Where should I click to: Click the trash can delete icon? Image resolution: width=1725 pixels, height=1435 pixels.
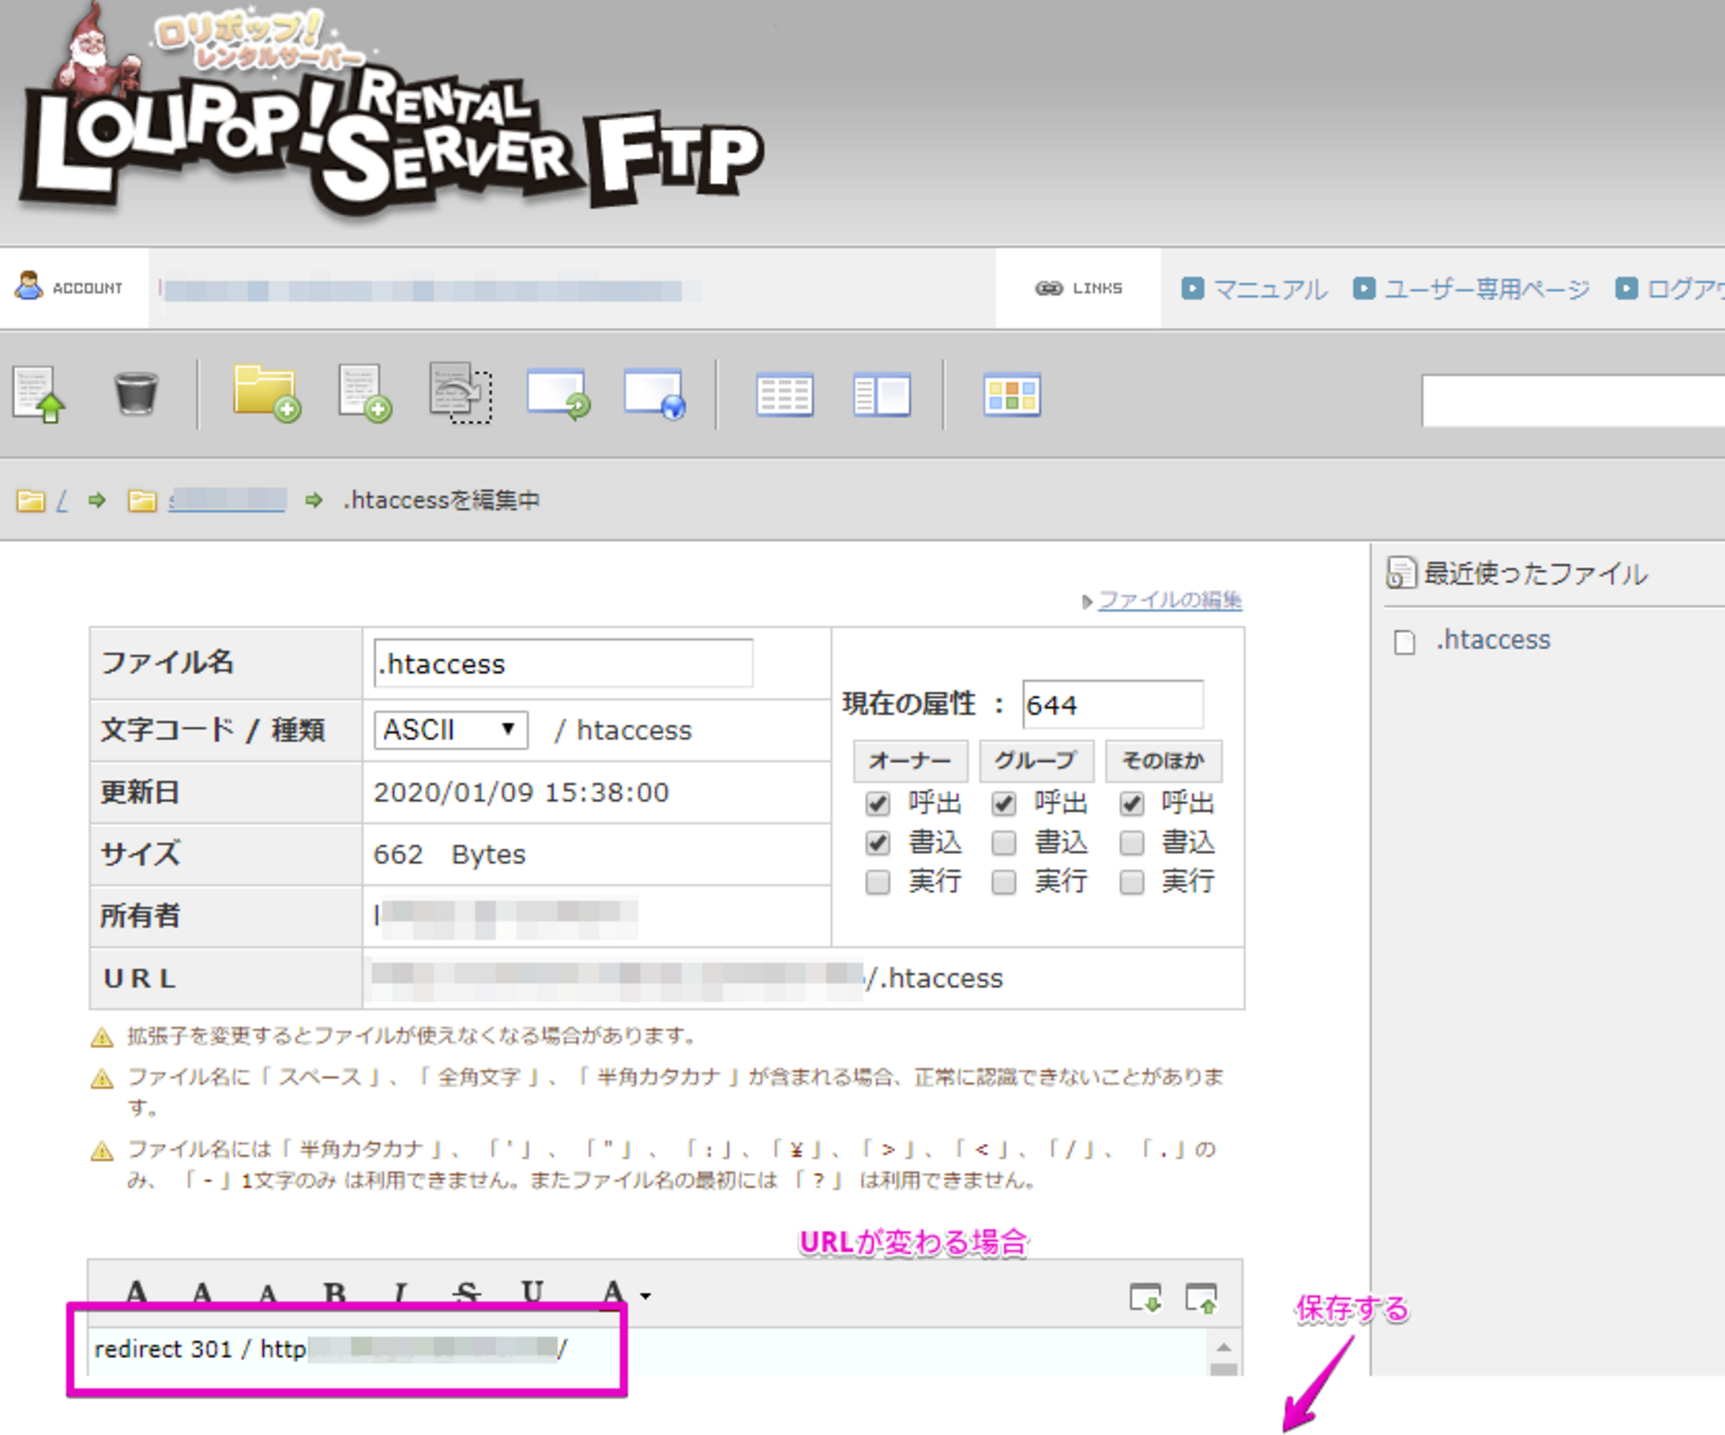[136, 393]
